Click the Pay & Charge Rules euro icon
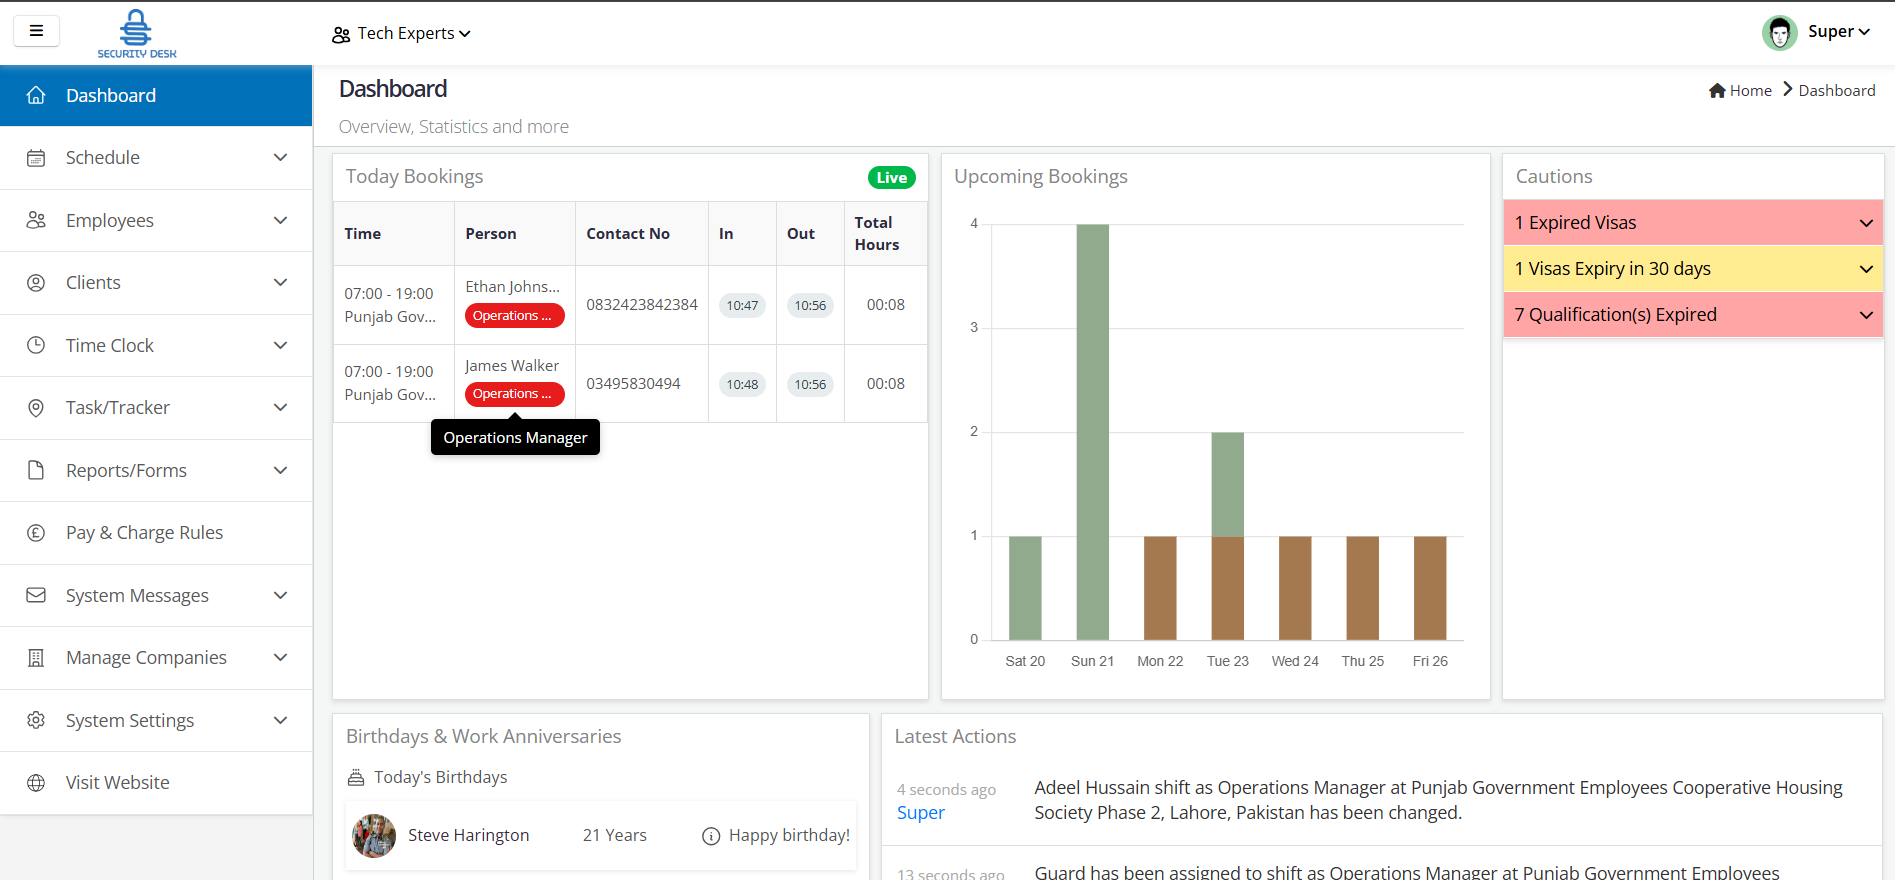This screenshot has height=880, width=1895. (x=36, y=533)
